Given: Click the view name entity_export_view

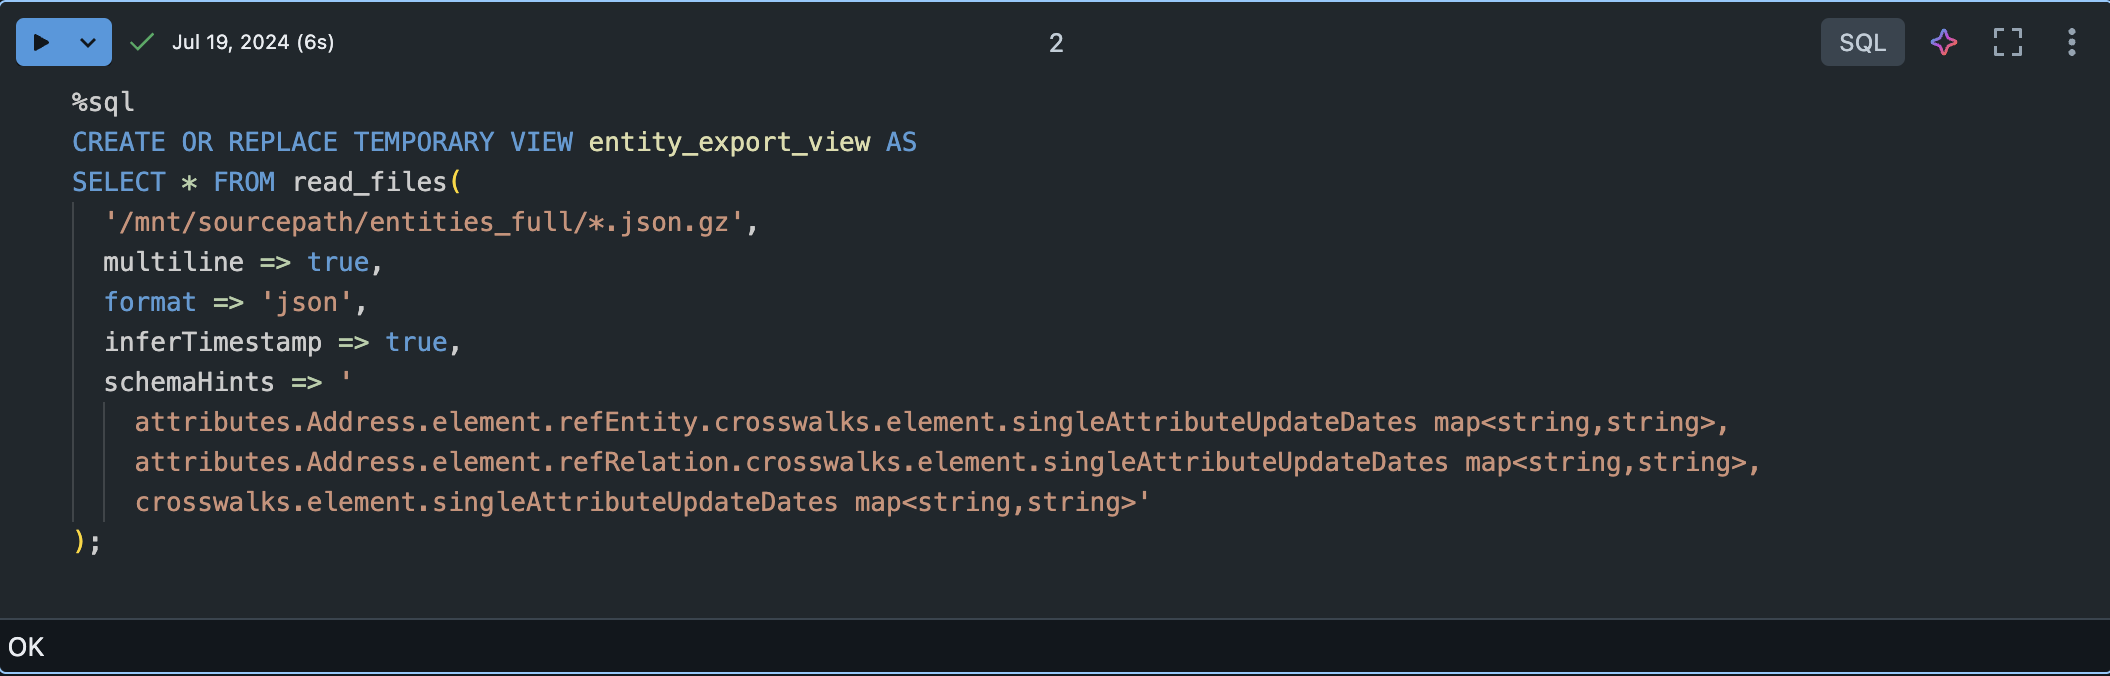Looking at the screenshot, I should pyautogui.click(x=729, y=142).
